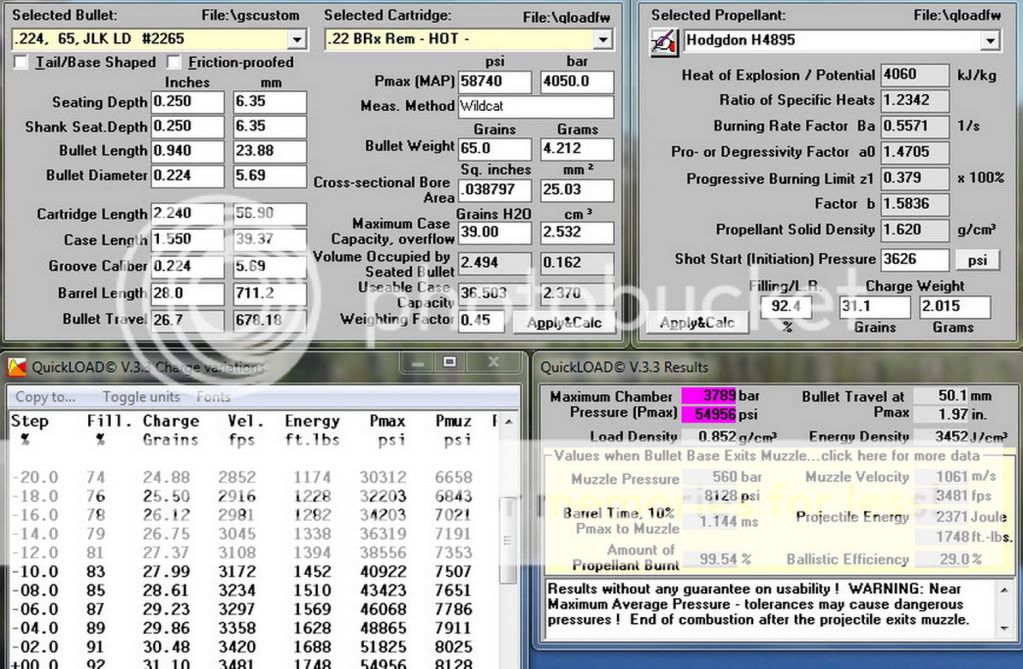This screenshot has width=1023, height=669.
Task: Click the Pmax (MAP) bar field
Action: tap(577, 82)
